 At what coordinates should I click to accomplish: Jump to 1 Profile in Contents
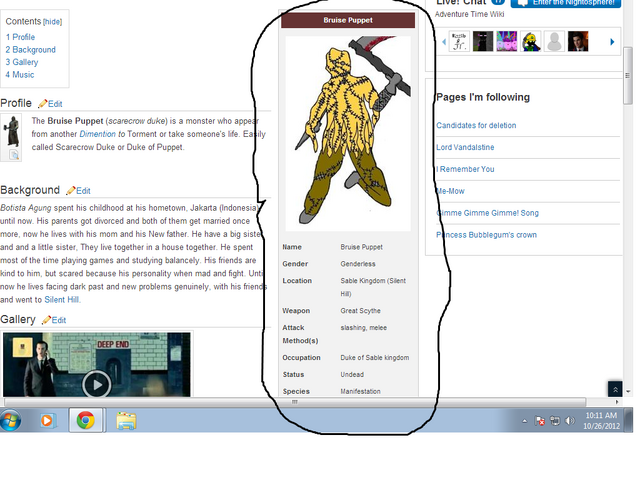[20, 37]
